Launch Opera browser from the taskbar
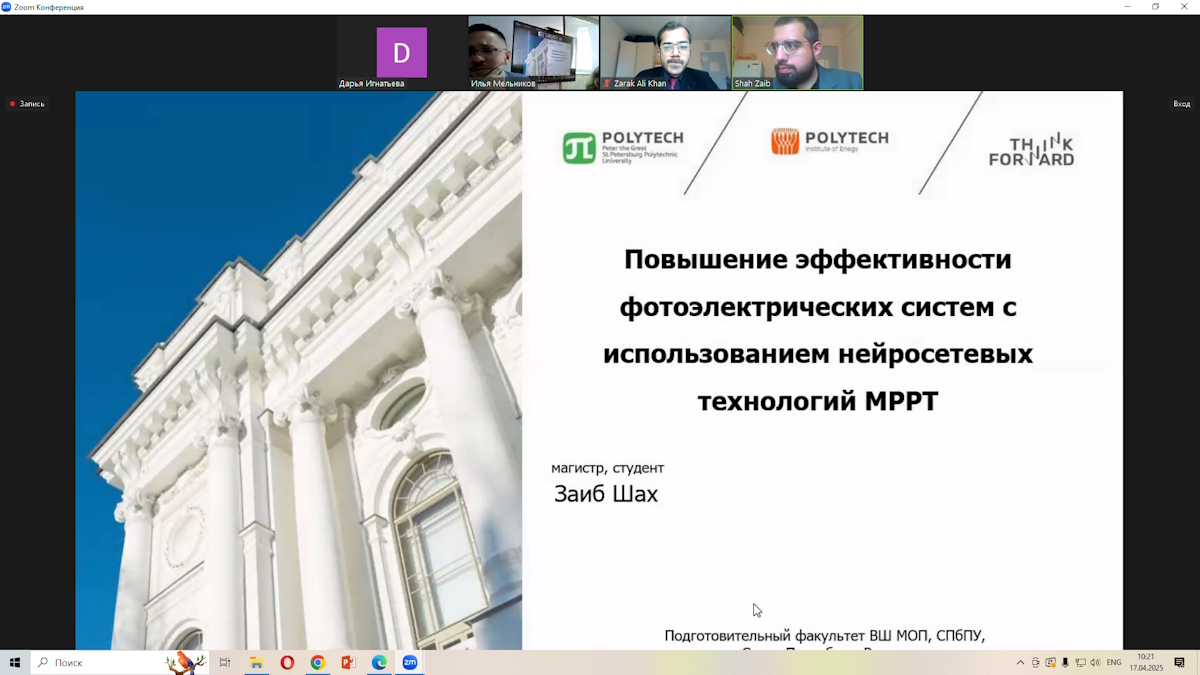1200x675 pixels. point(287,663)
